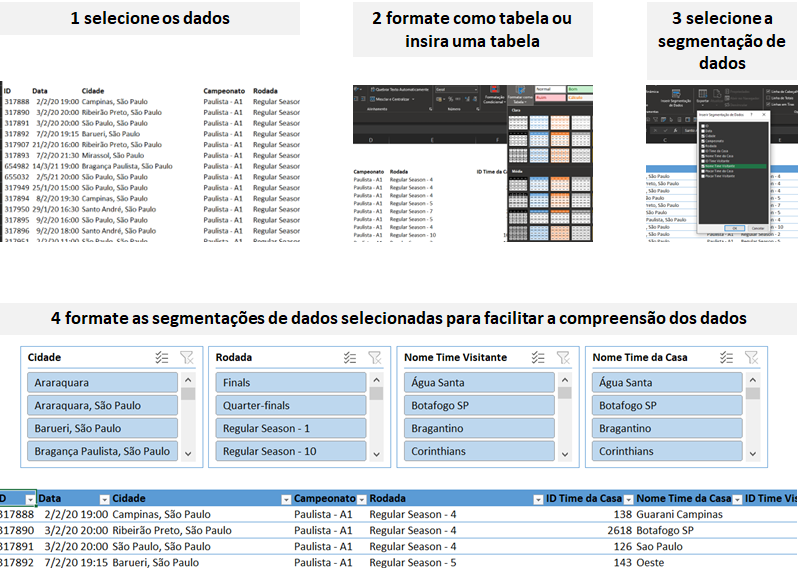Screen dimensions: 801x568
Task: Toggle Água Santa in Nome Time Visitante slicer
Action: tap(479, 383)
